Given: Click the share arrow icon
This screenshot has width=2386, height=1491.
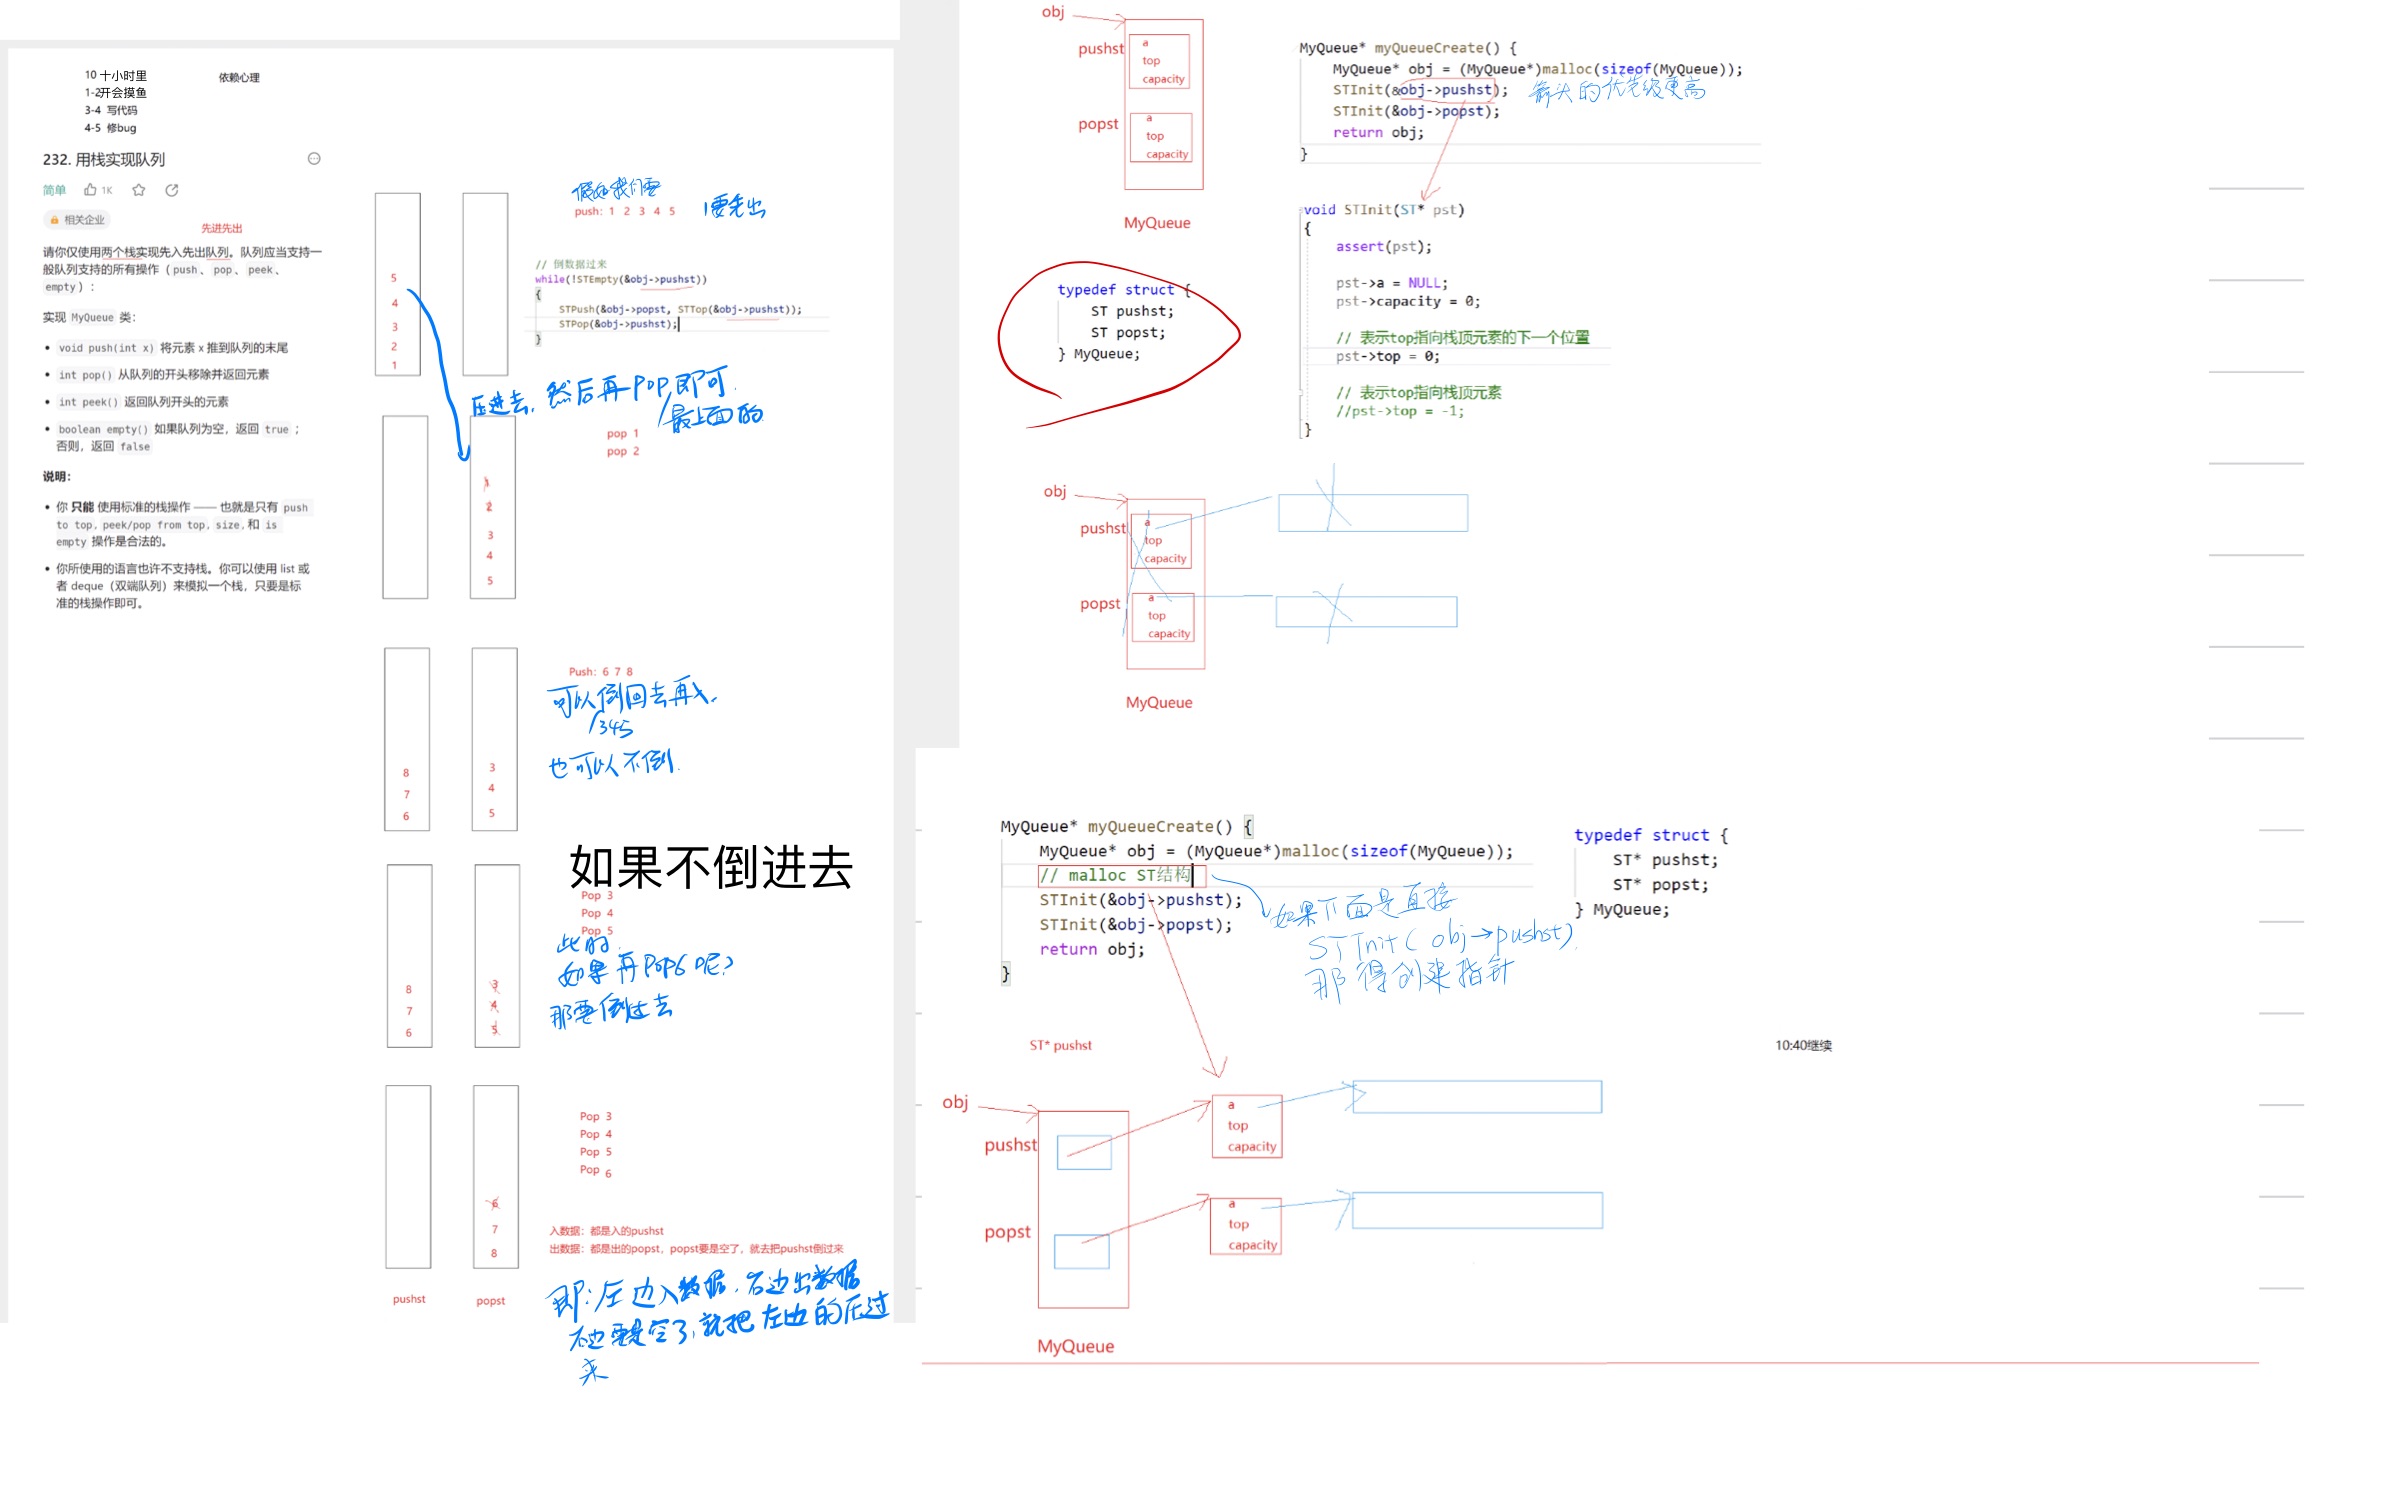Looking at the screenshot, I should click(172, 190).
